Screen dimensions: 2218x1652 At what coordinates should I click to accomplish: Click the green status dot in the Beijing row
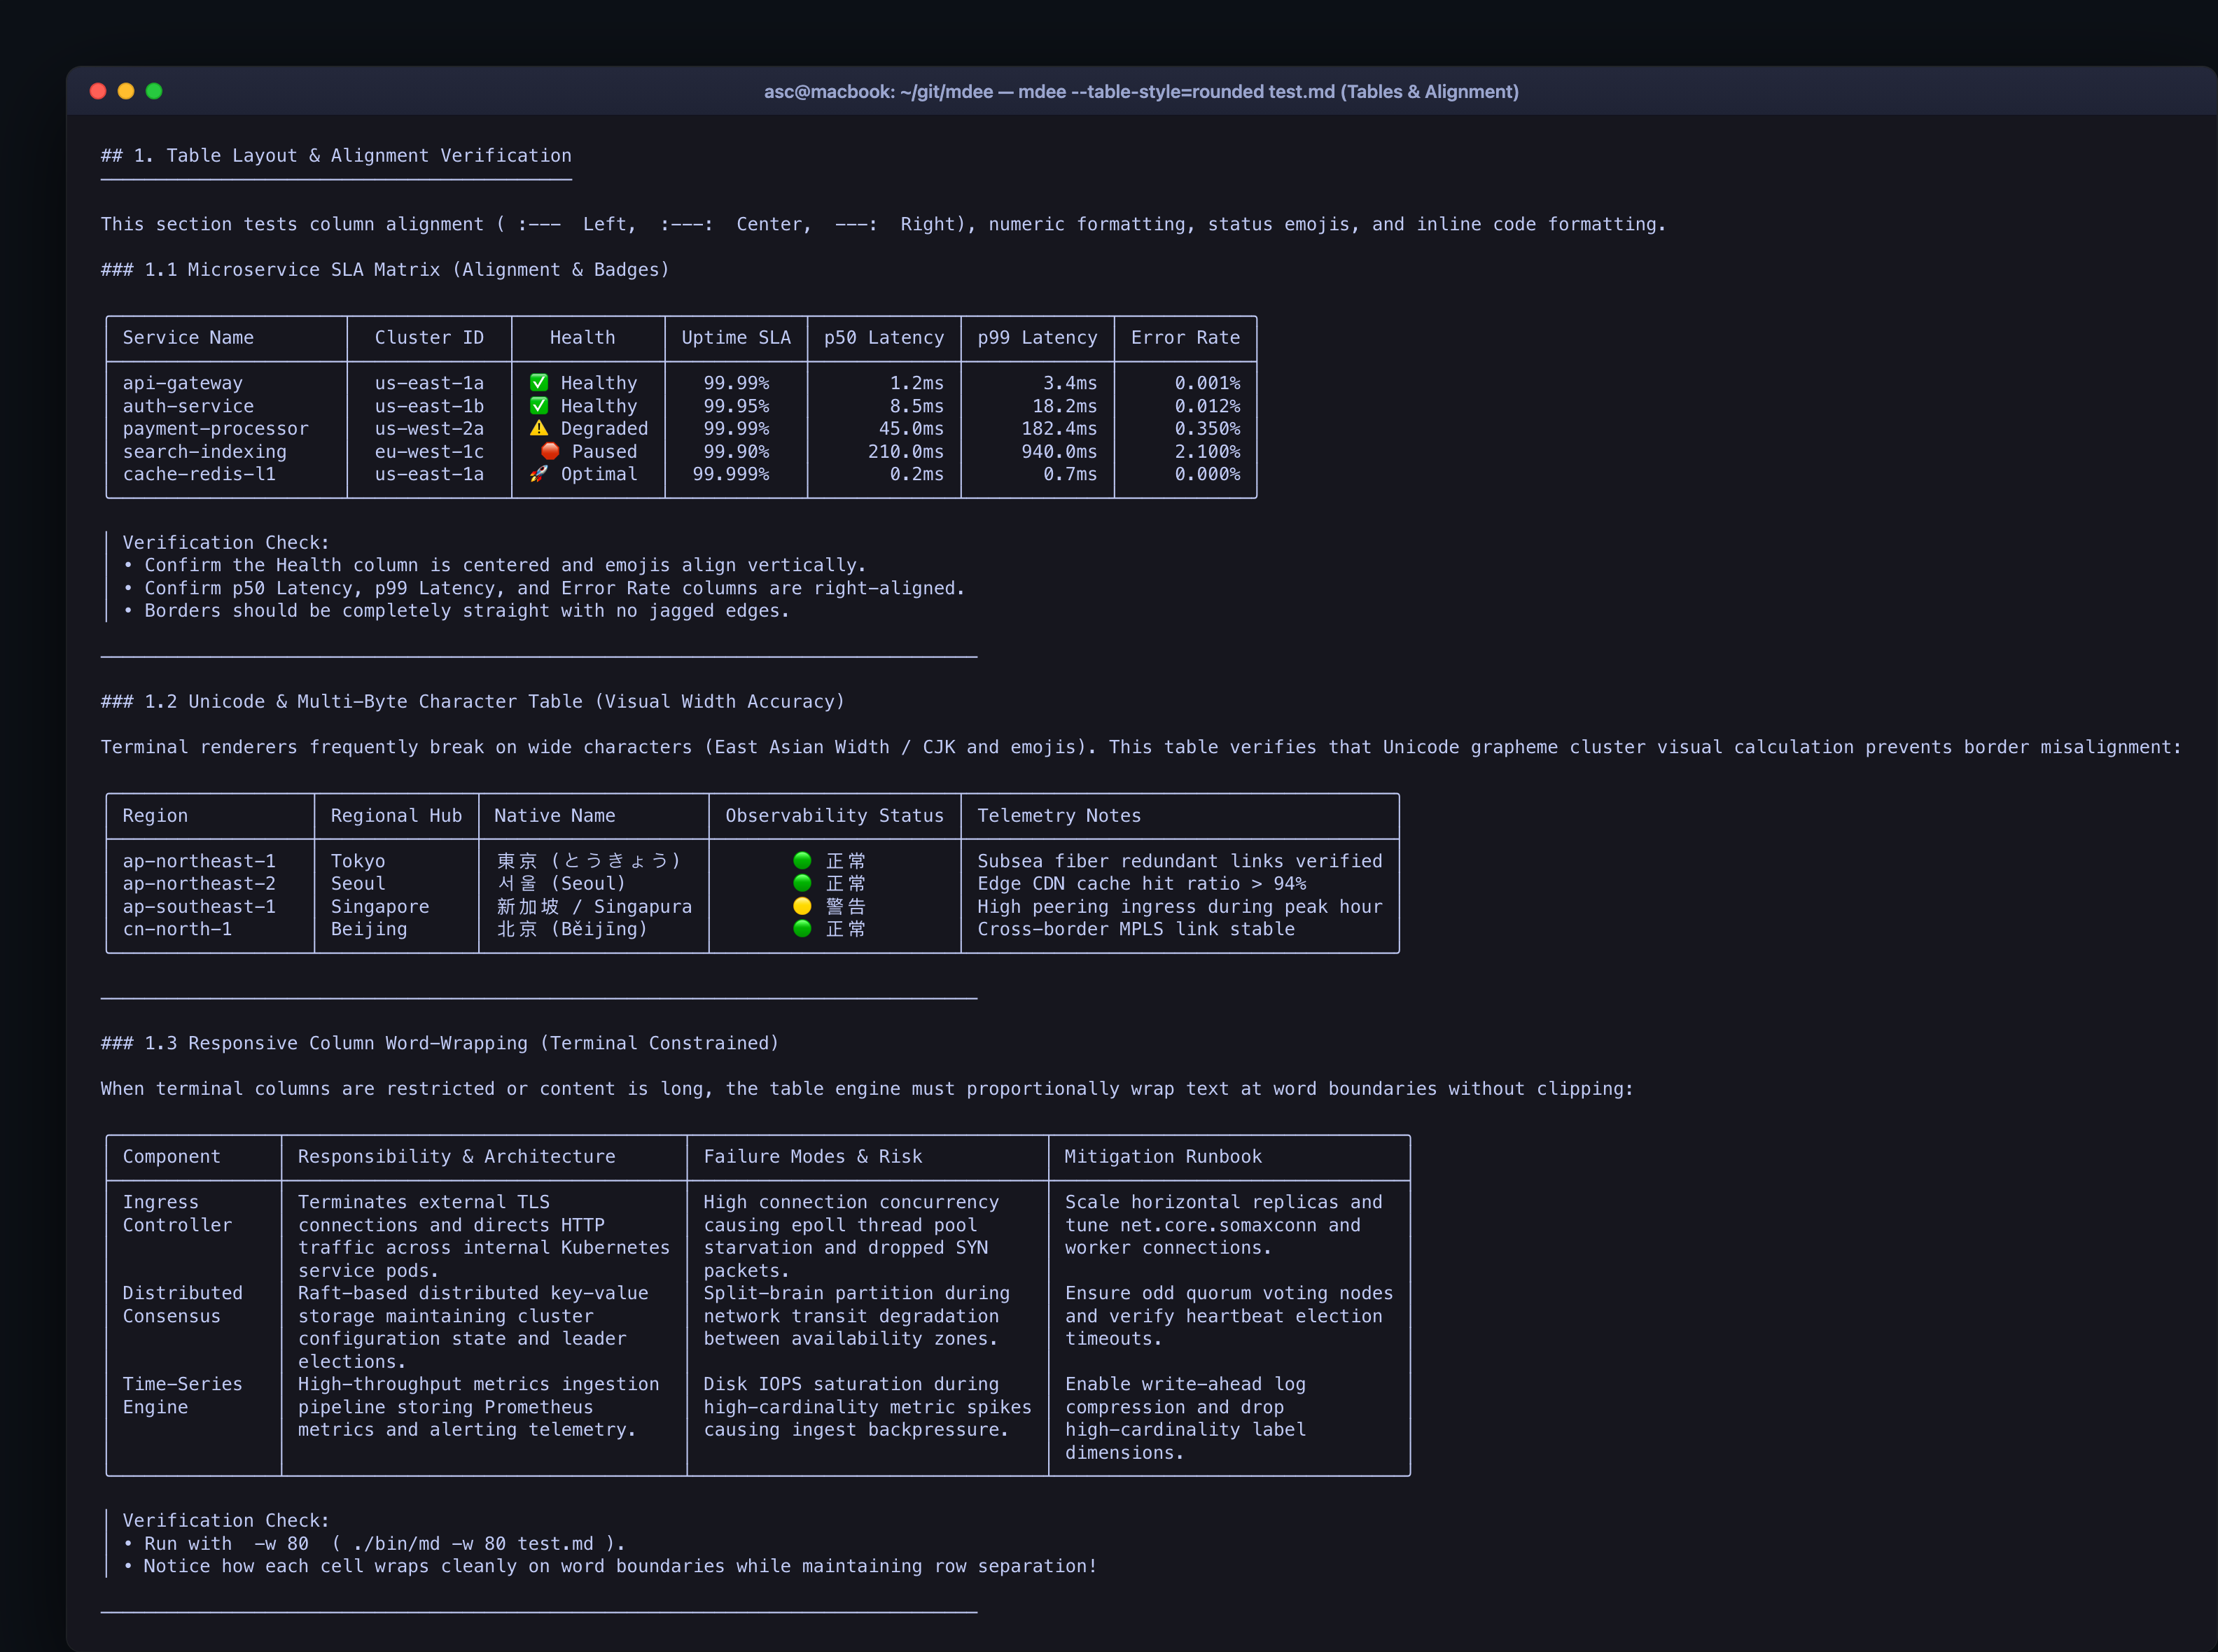(802, 929)
